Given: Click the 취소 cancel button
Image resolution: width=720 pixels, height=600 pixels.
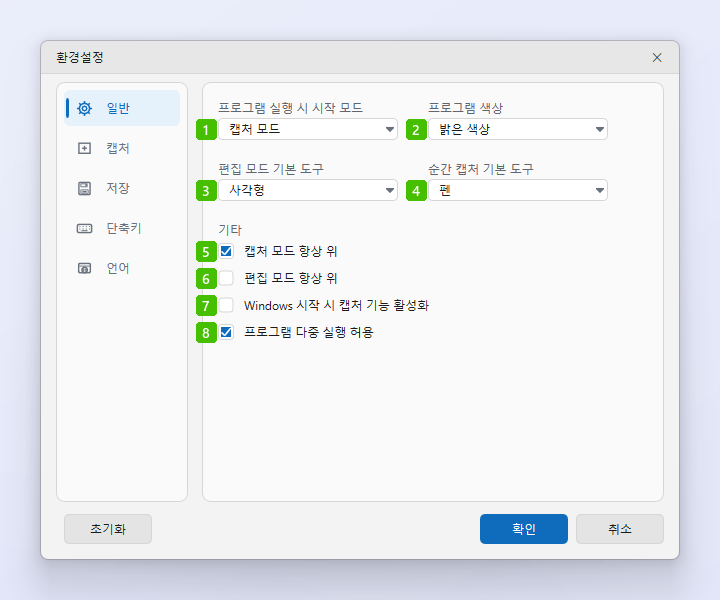Looking at the screenshot, I should [x=620, y=529].
